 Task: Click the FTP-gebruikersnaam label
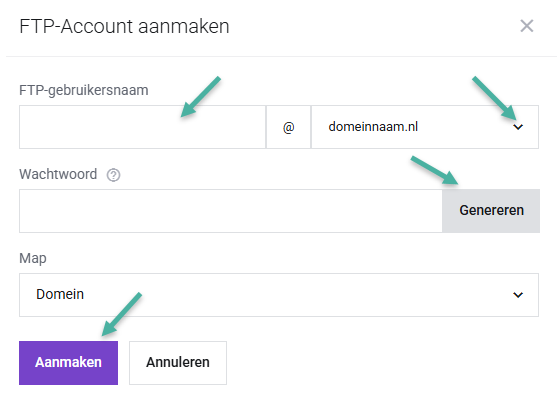(x=84, y=90)
